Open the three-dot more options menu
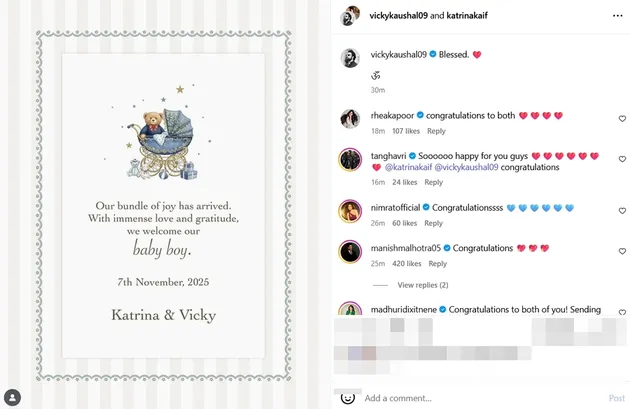The image size is (630, 409). (x=618, y=16)
